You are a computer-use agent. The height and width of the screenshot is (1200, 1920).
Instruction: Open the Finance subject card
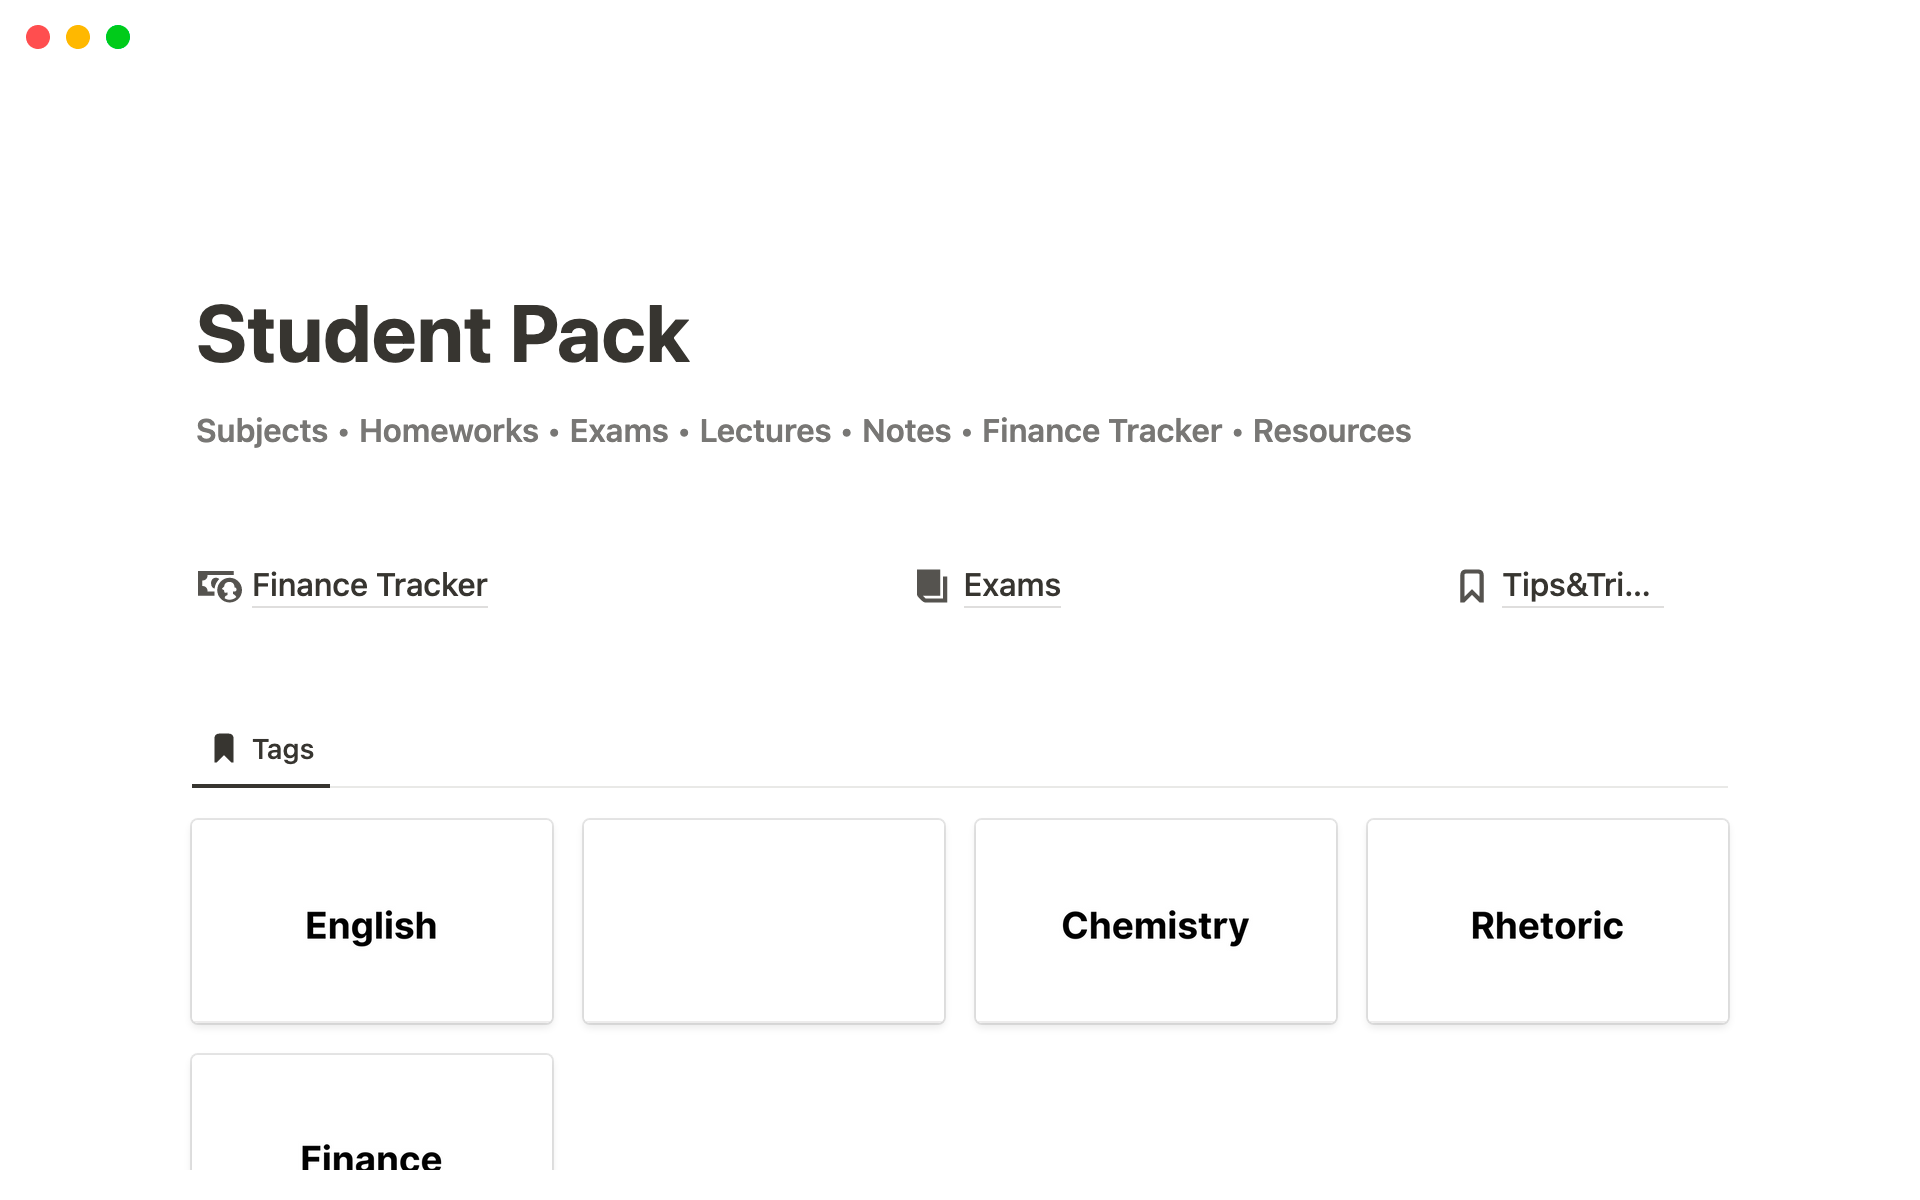pyautogui.click(x=371, y=1120)
